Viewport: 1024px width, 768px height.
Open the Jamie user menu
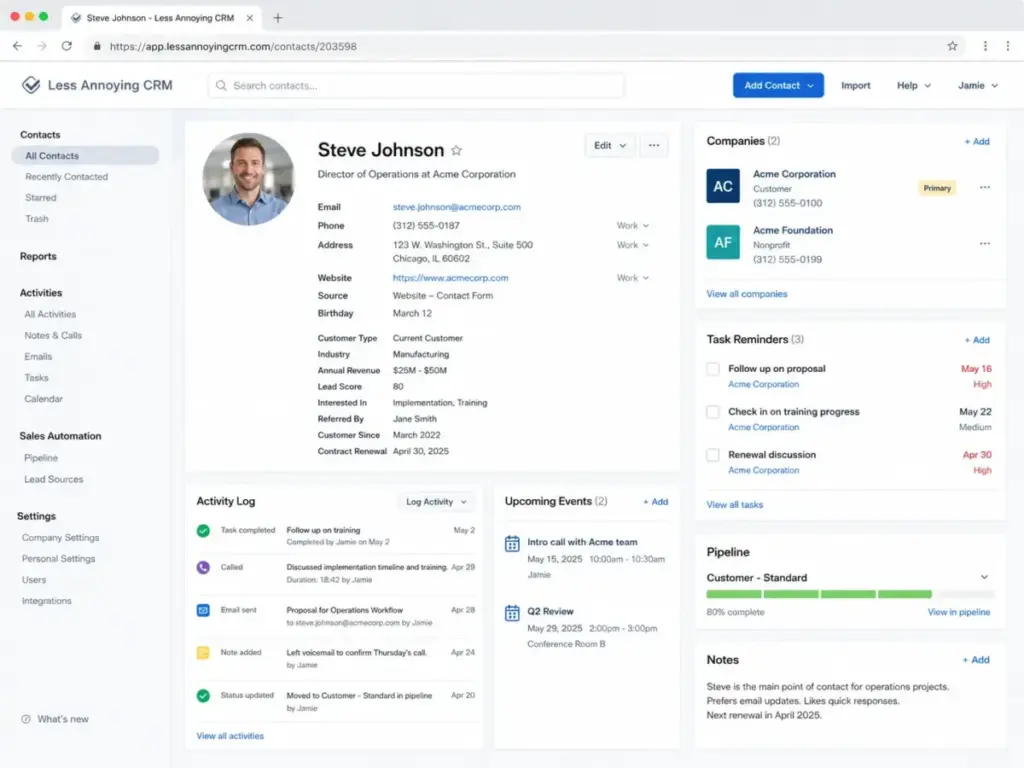pyautogui.click(x=978, y=86)
